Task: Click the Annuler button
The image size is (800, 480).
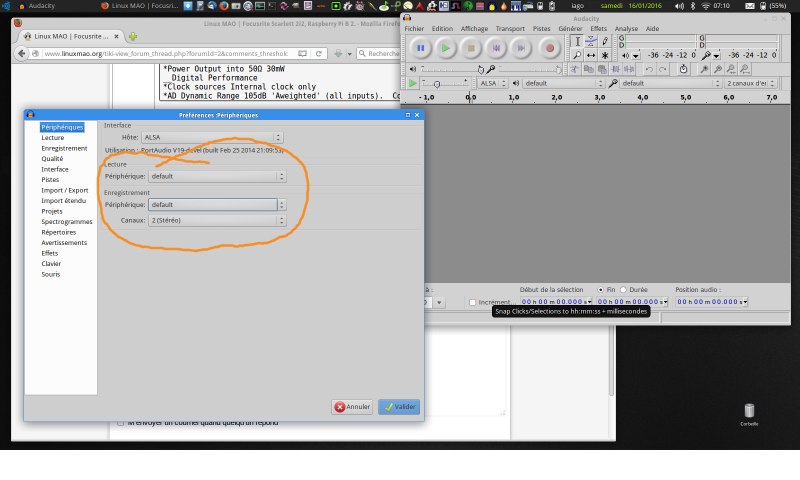Action: pyautogui.click(x=352, y=407)
